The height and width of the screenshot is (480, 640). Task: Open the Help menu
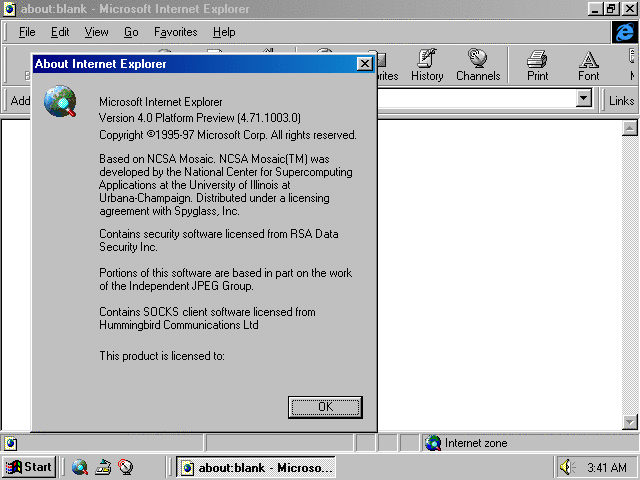(224, 32)
